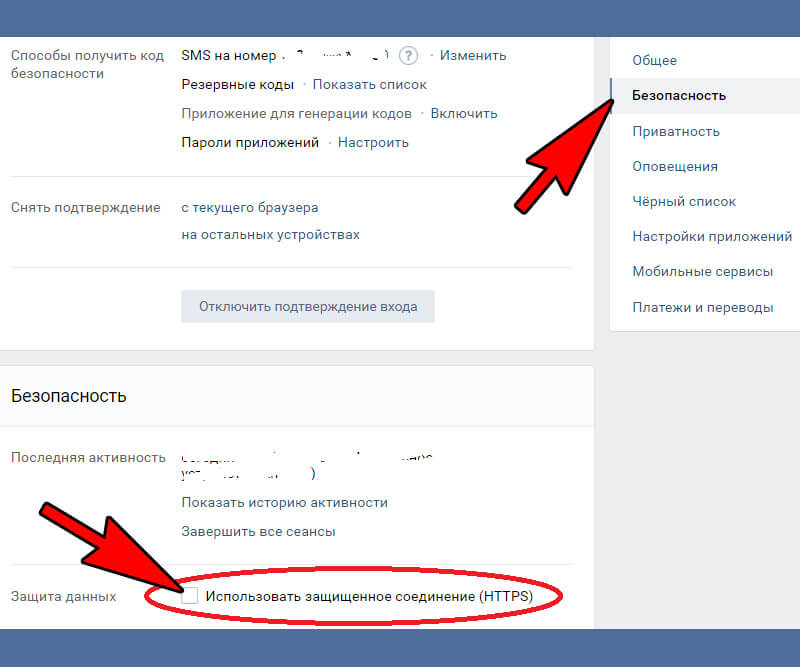Click Показать список for backup codes
The image size is (800, 667).
369,84
